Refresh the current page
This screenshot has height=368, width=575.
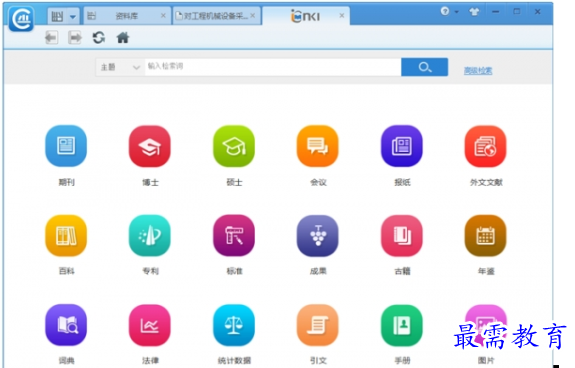tap(99, 37)
